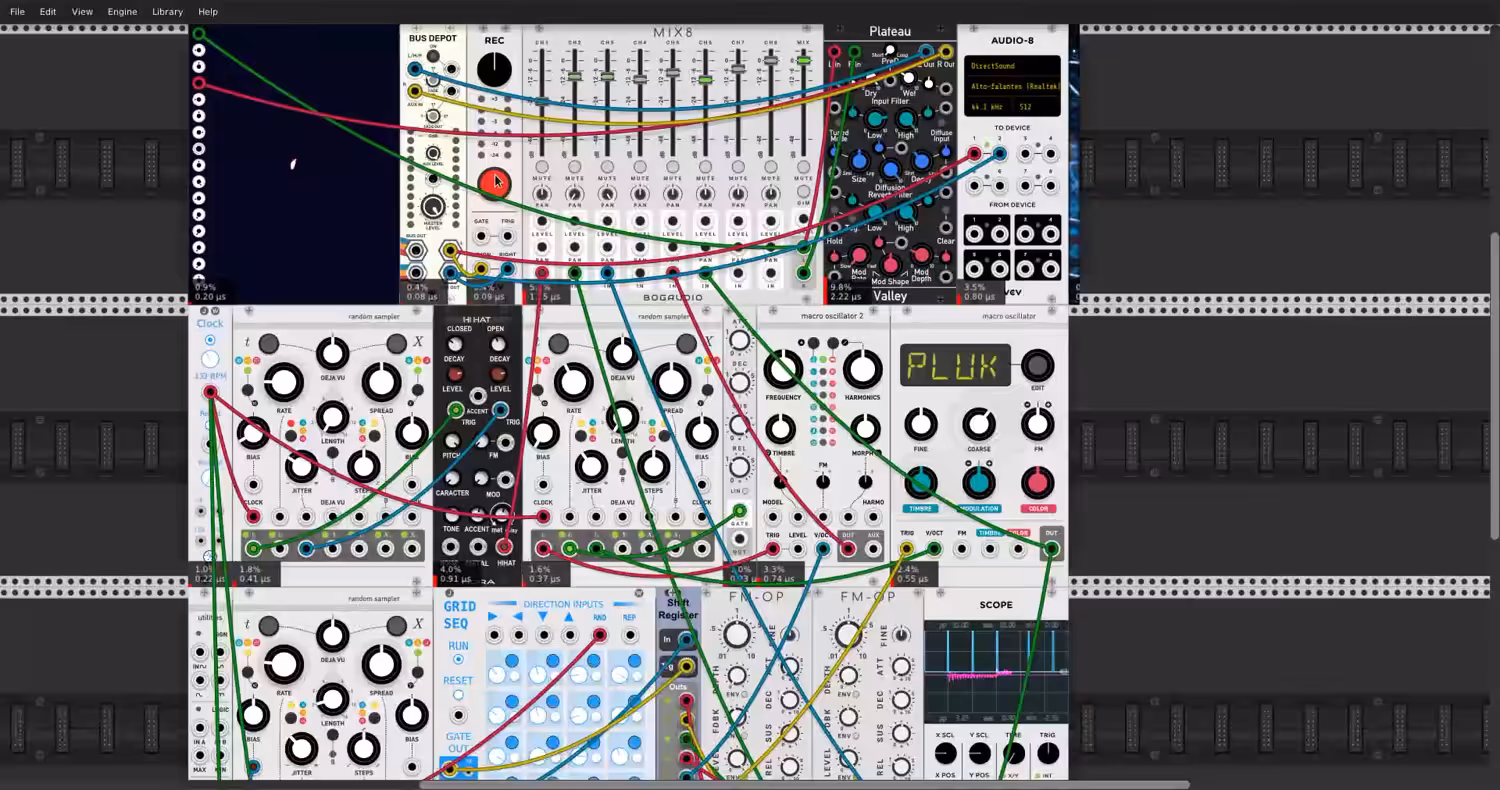The height and width of the screenshot is (790, 1500).
Task: Open the DirectSound driver selector on Audio-8
Action: pos(992,66)
